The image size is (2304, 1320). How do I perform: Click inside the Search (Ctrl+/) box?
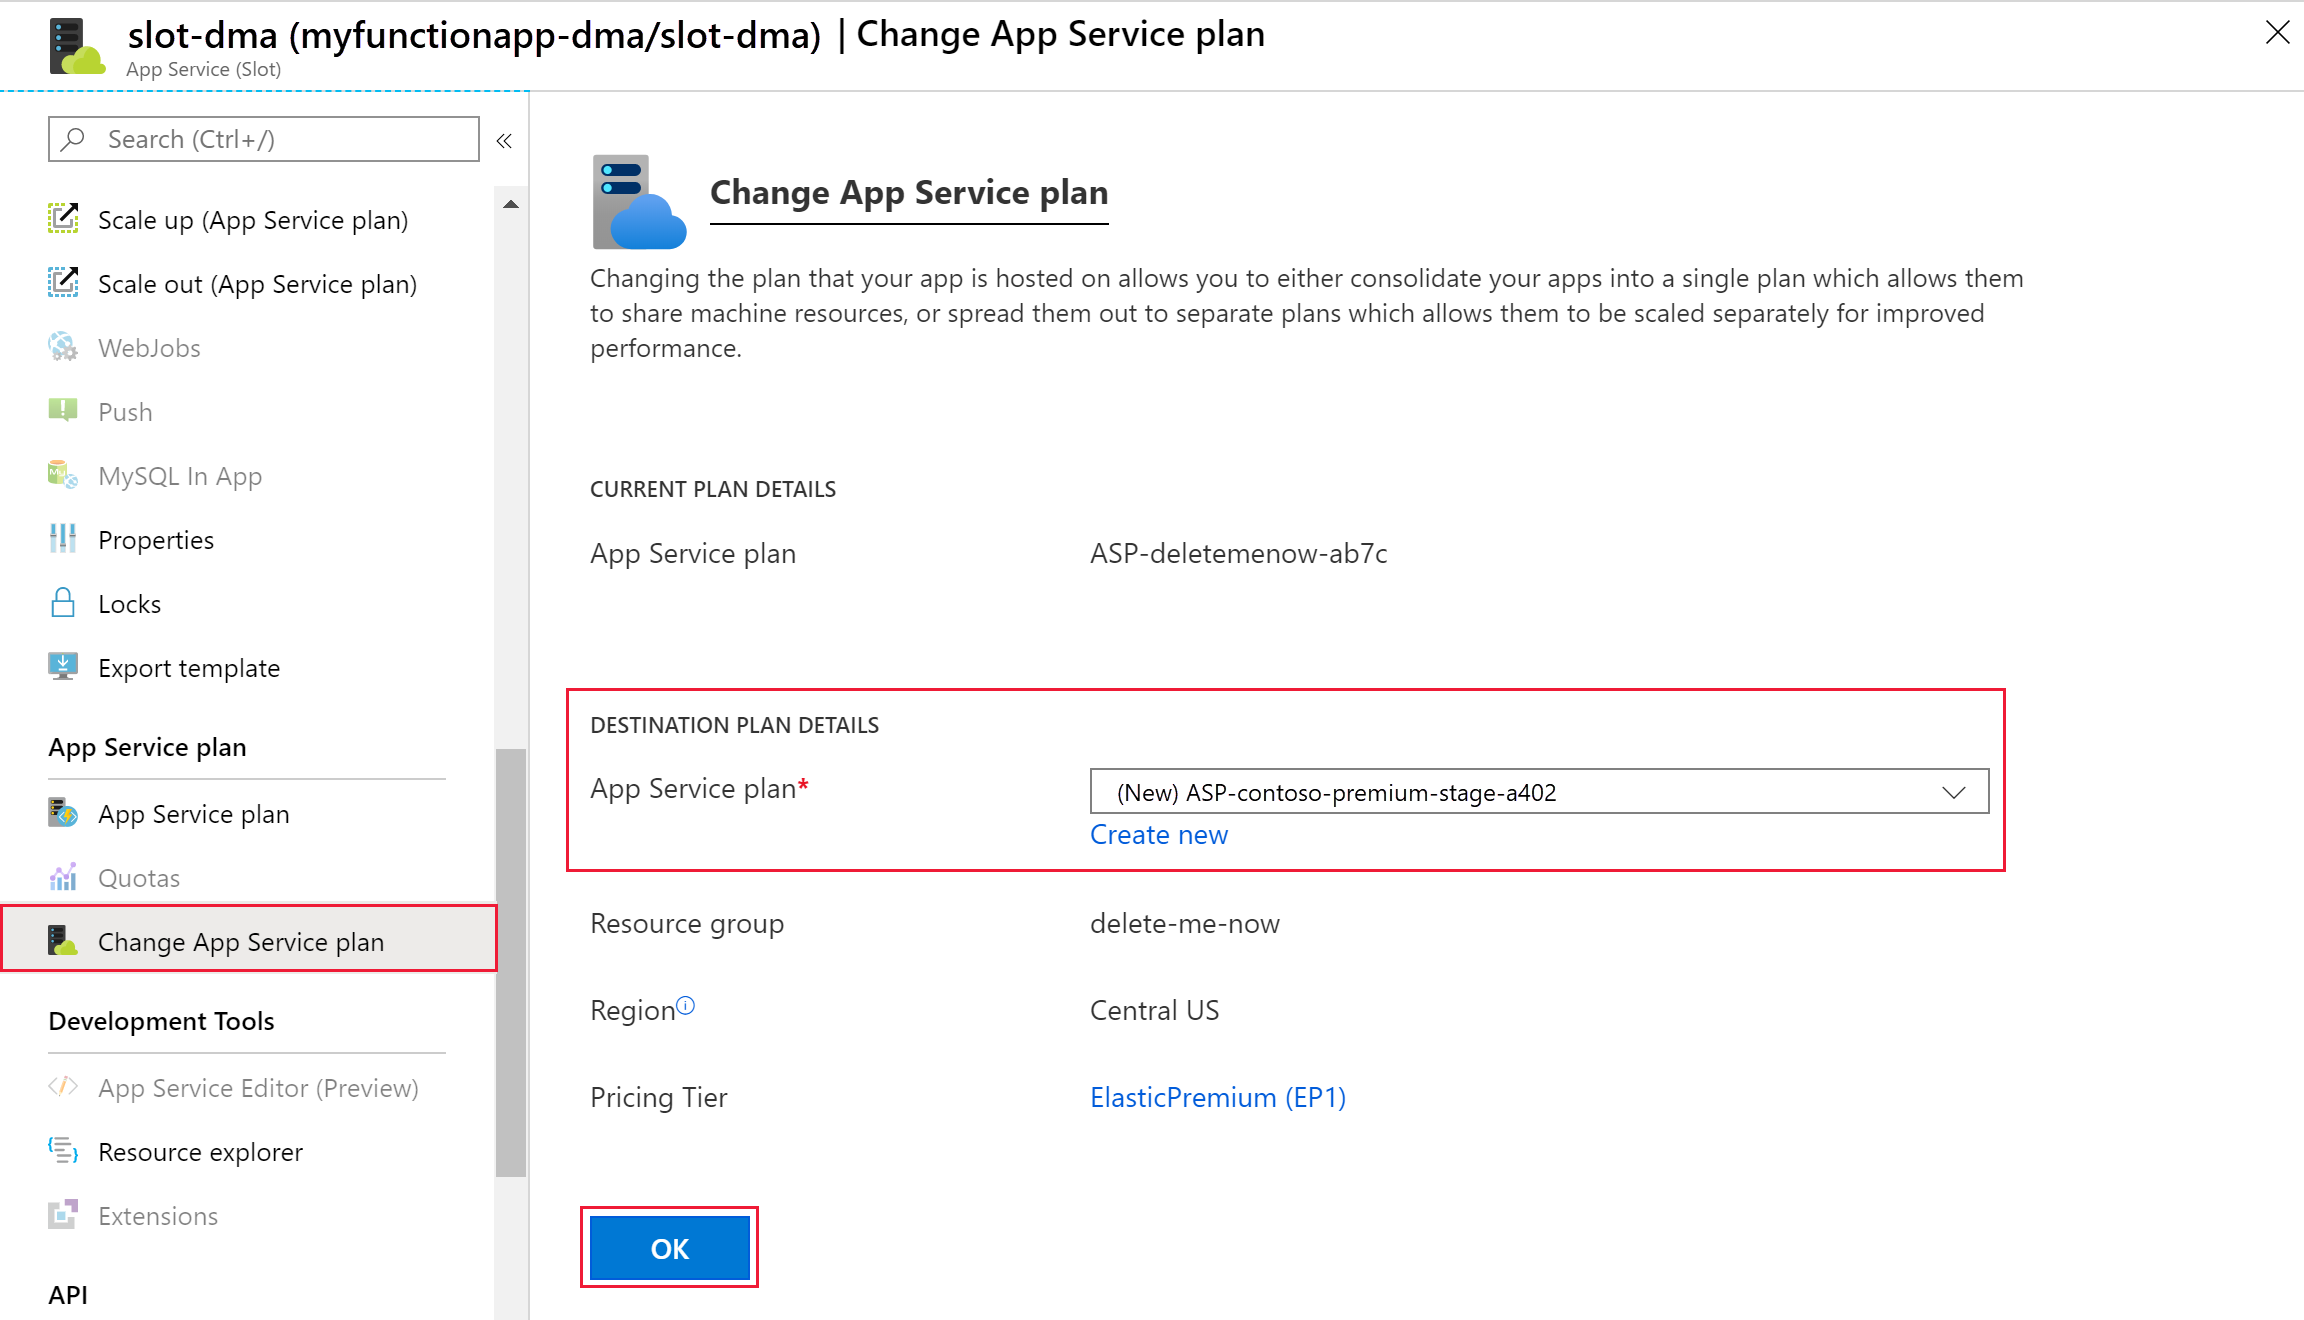[x=262, y=138]
